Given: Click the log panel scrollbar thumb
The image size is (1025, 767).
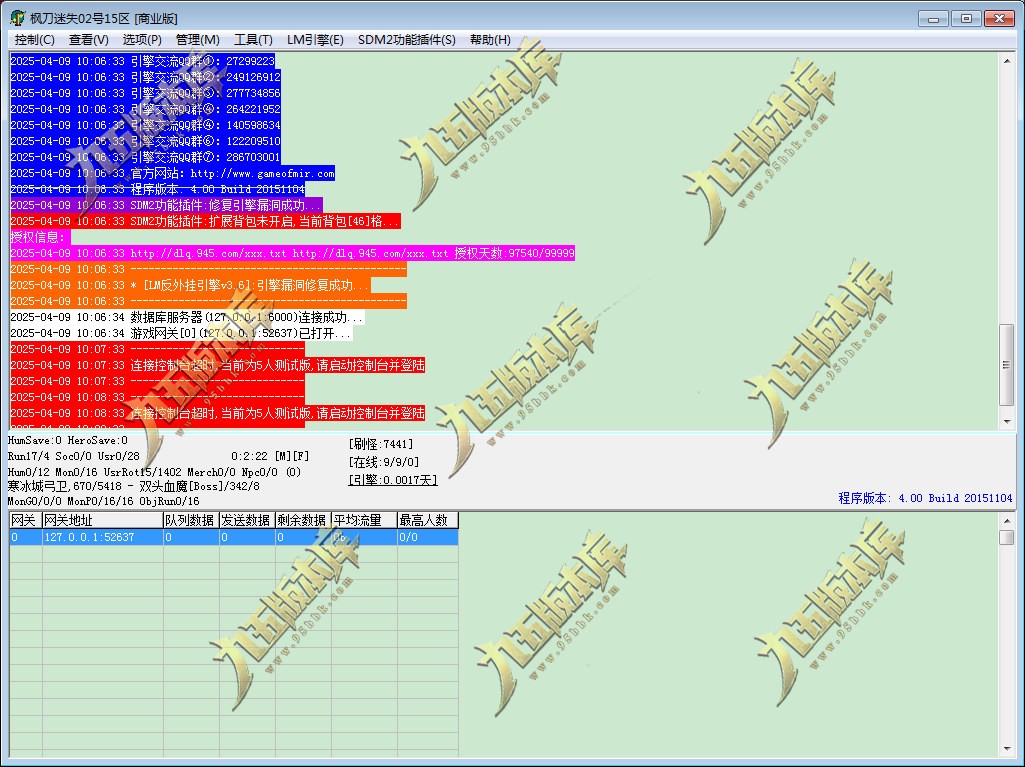Looking at the screenshot, I should [1007, 365].
